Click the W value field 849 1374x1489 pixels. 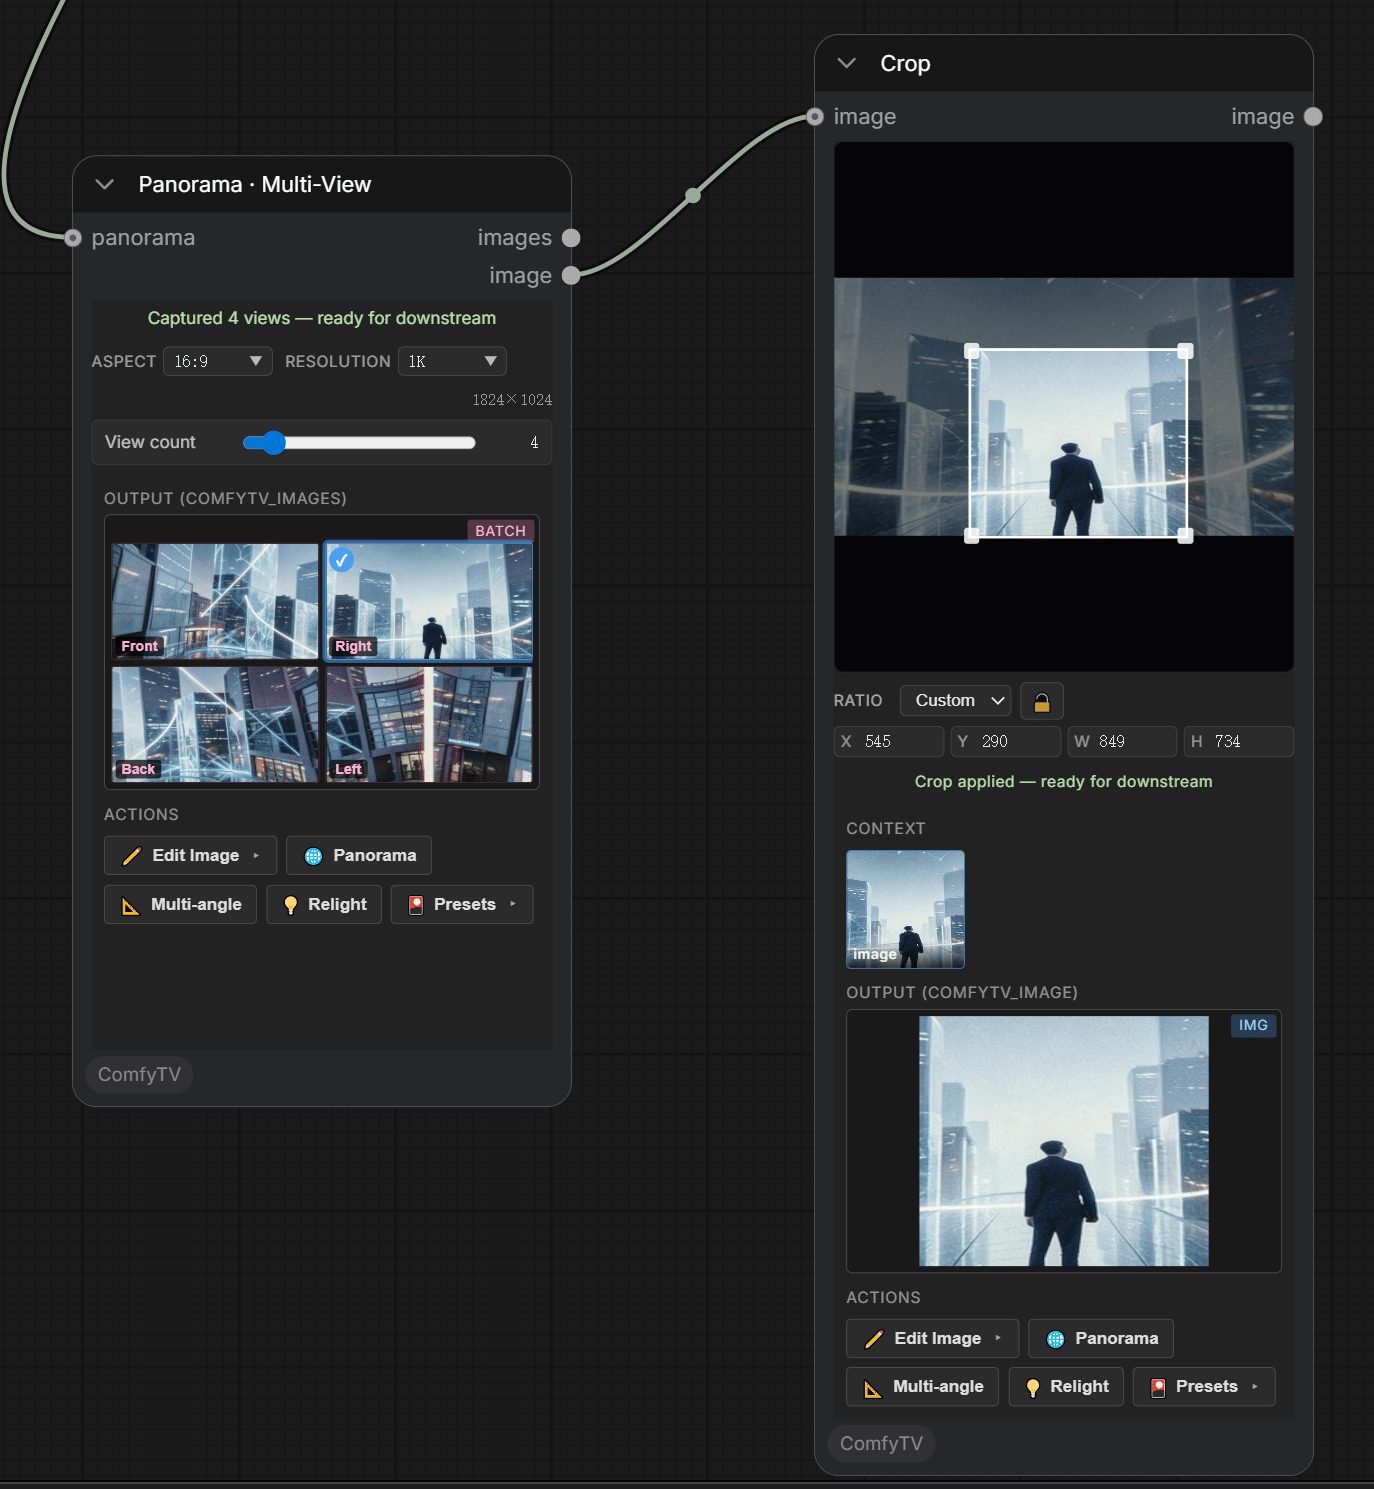point(1122,742)
